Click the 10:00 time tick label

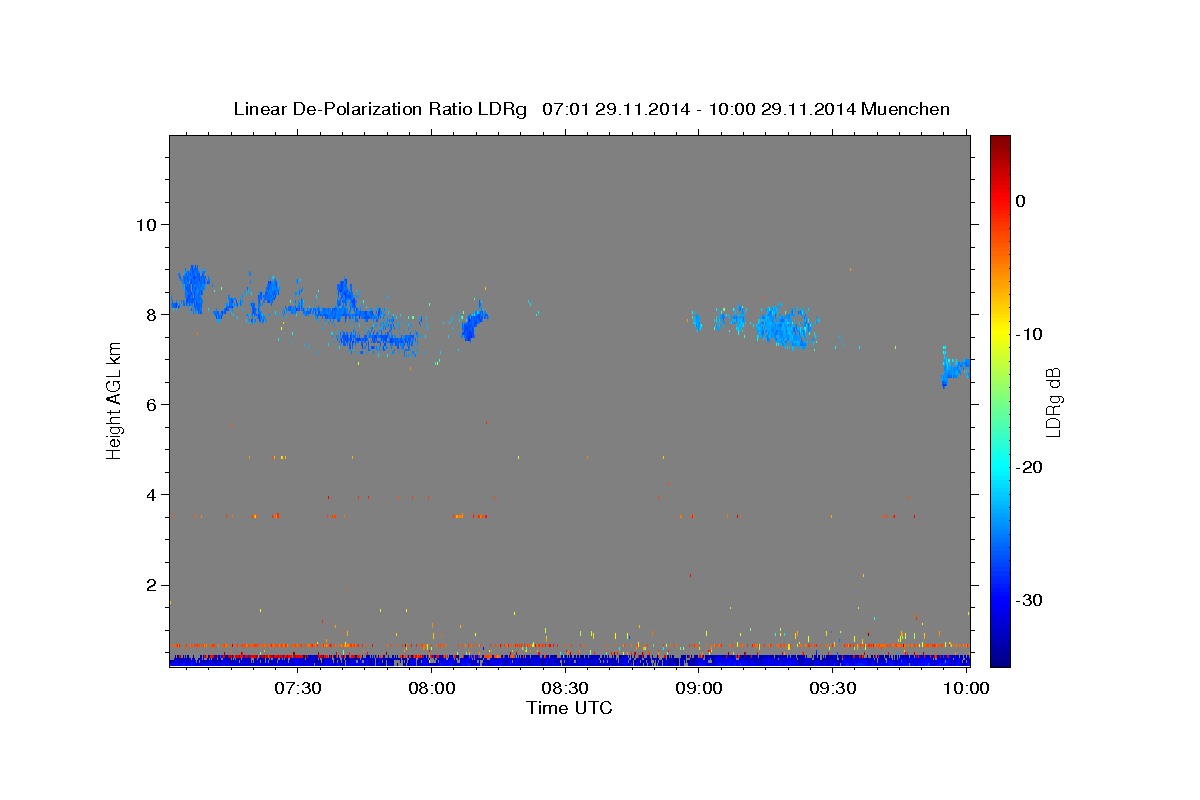tap(967, 688)
